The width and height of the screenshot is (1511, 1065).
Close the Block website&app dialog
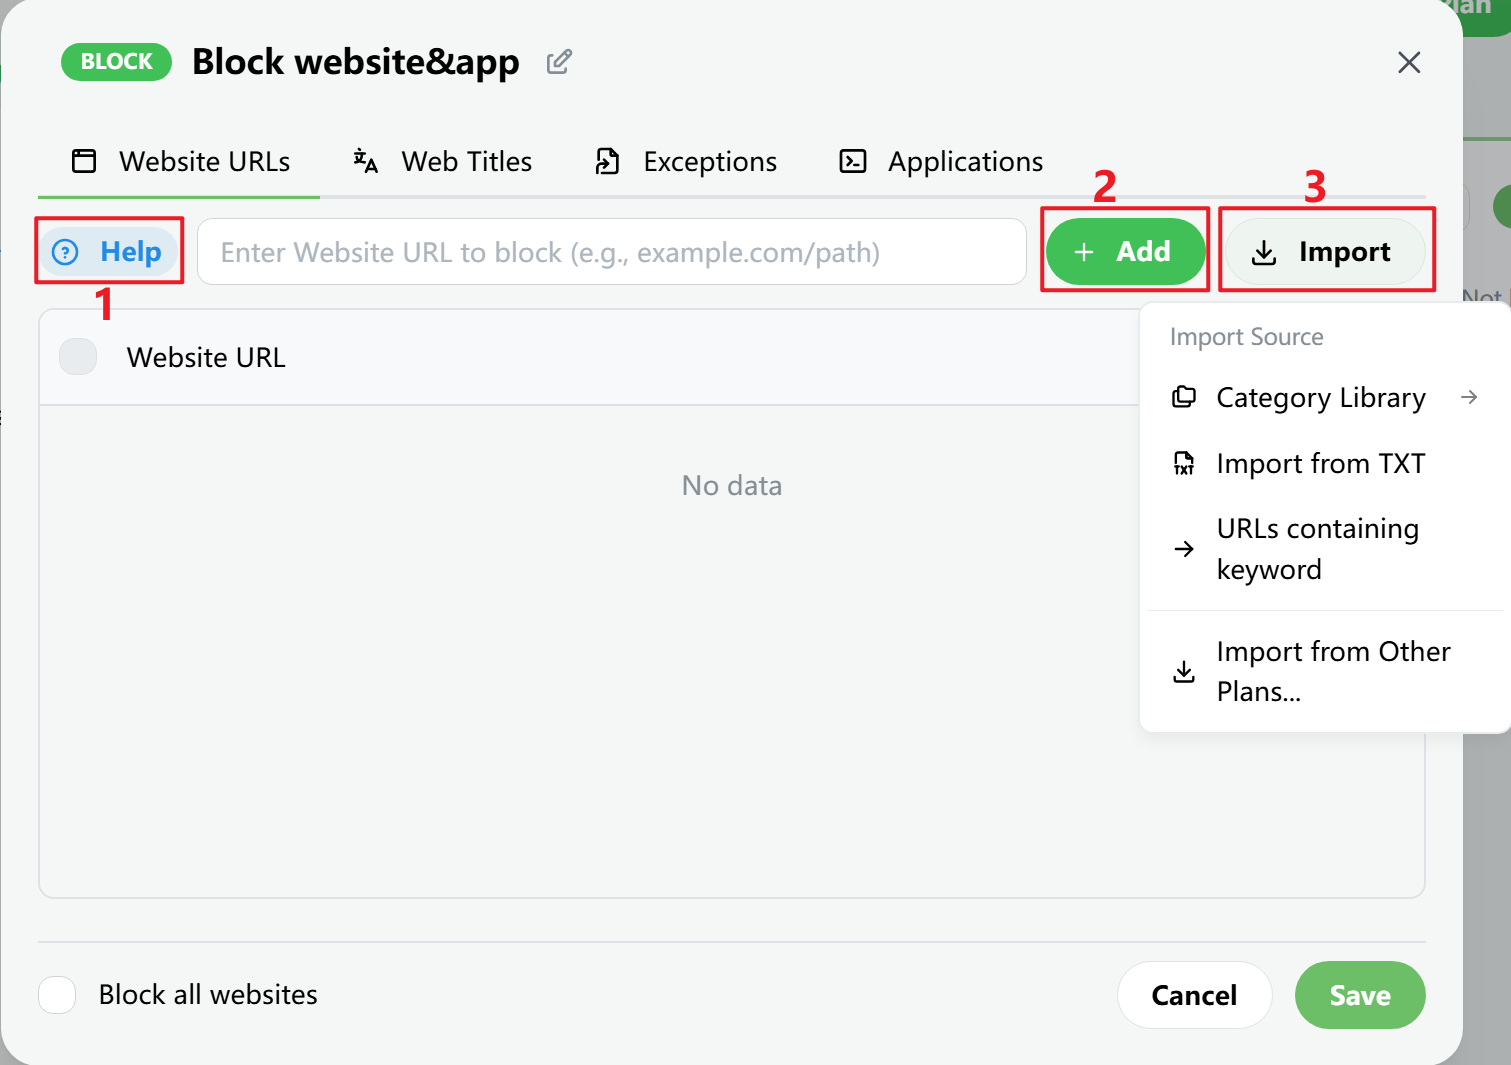point(1409,62)
